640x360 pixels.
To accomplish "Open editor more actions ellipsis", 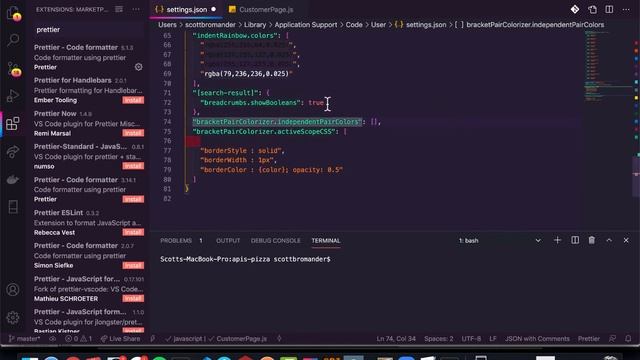I will 626,9.
